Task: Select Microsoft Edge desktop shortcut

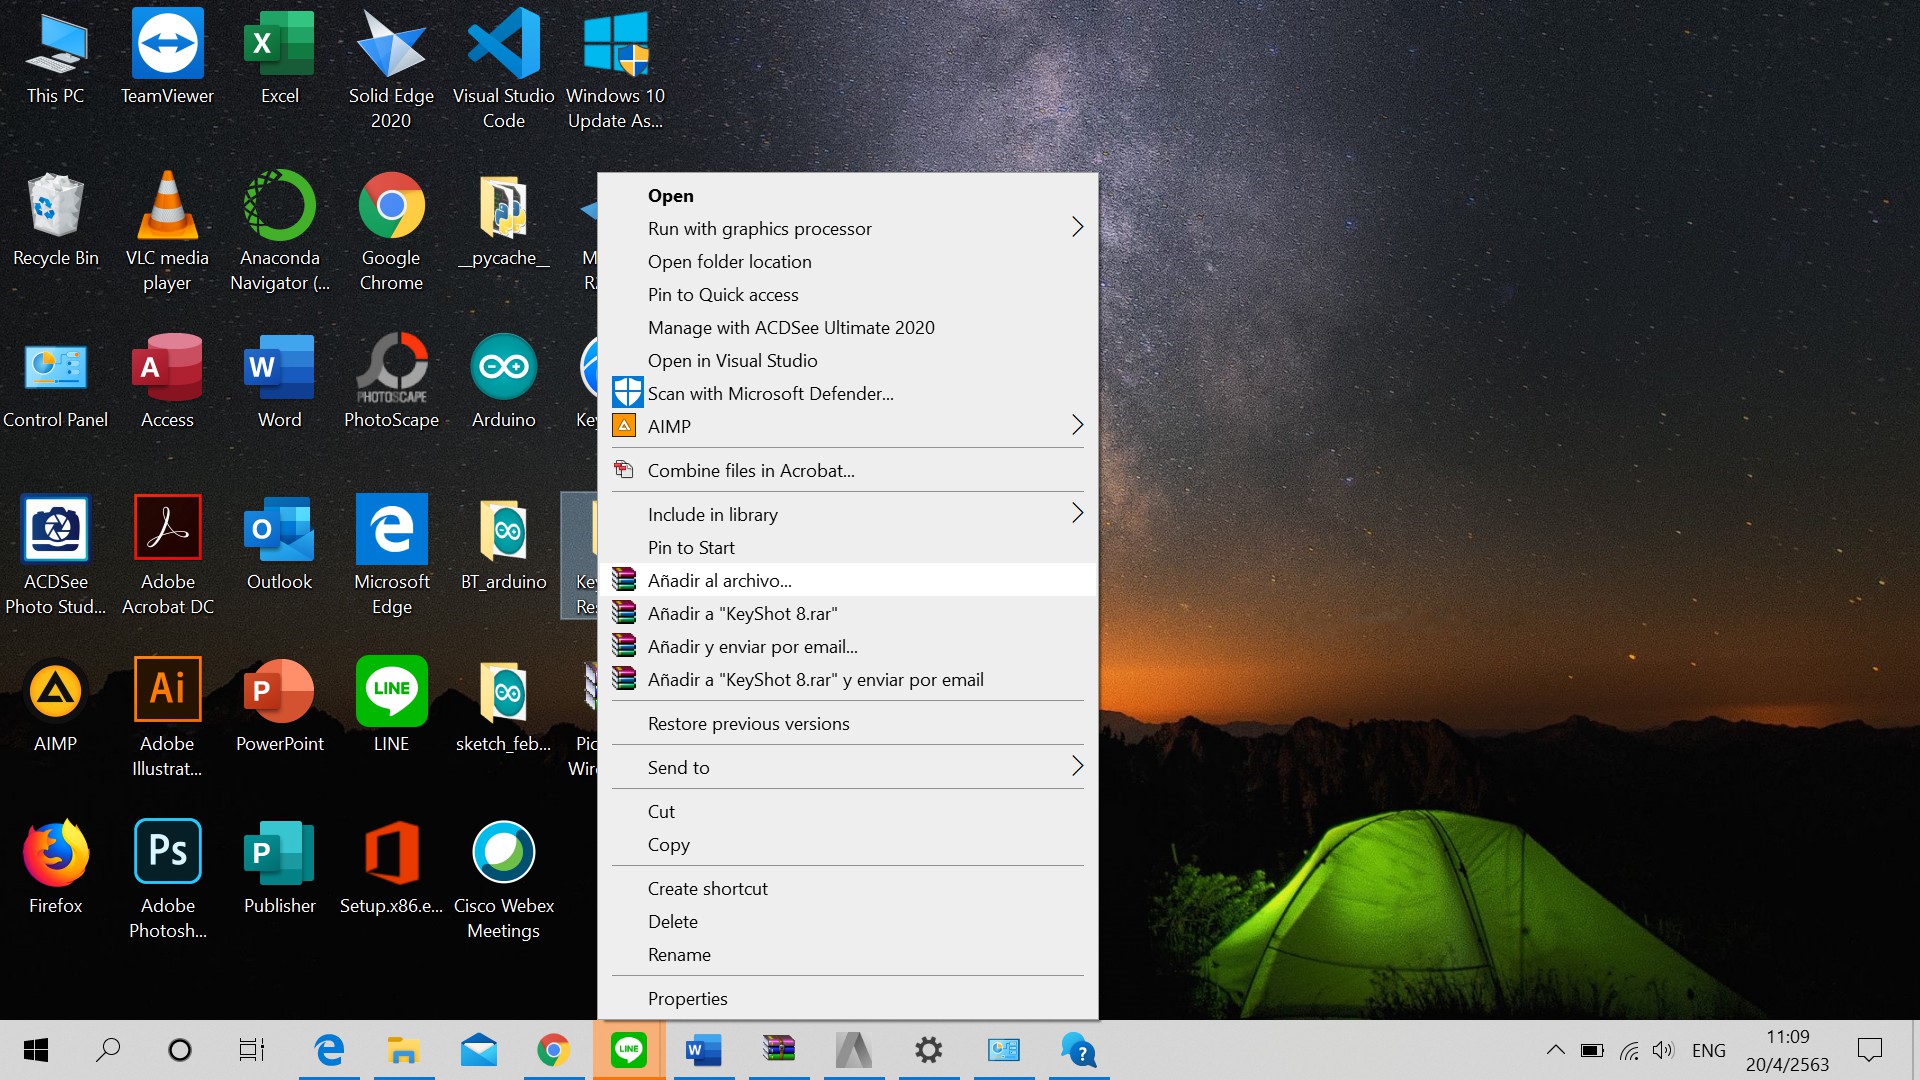Action: [x=391, y=556]
